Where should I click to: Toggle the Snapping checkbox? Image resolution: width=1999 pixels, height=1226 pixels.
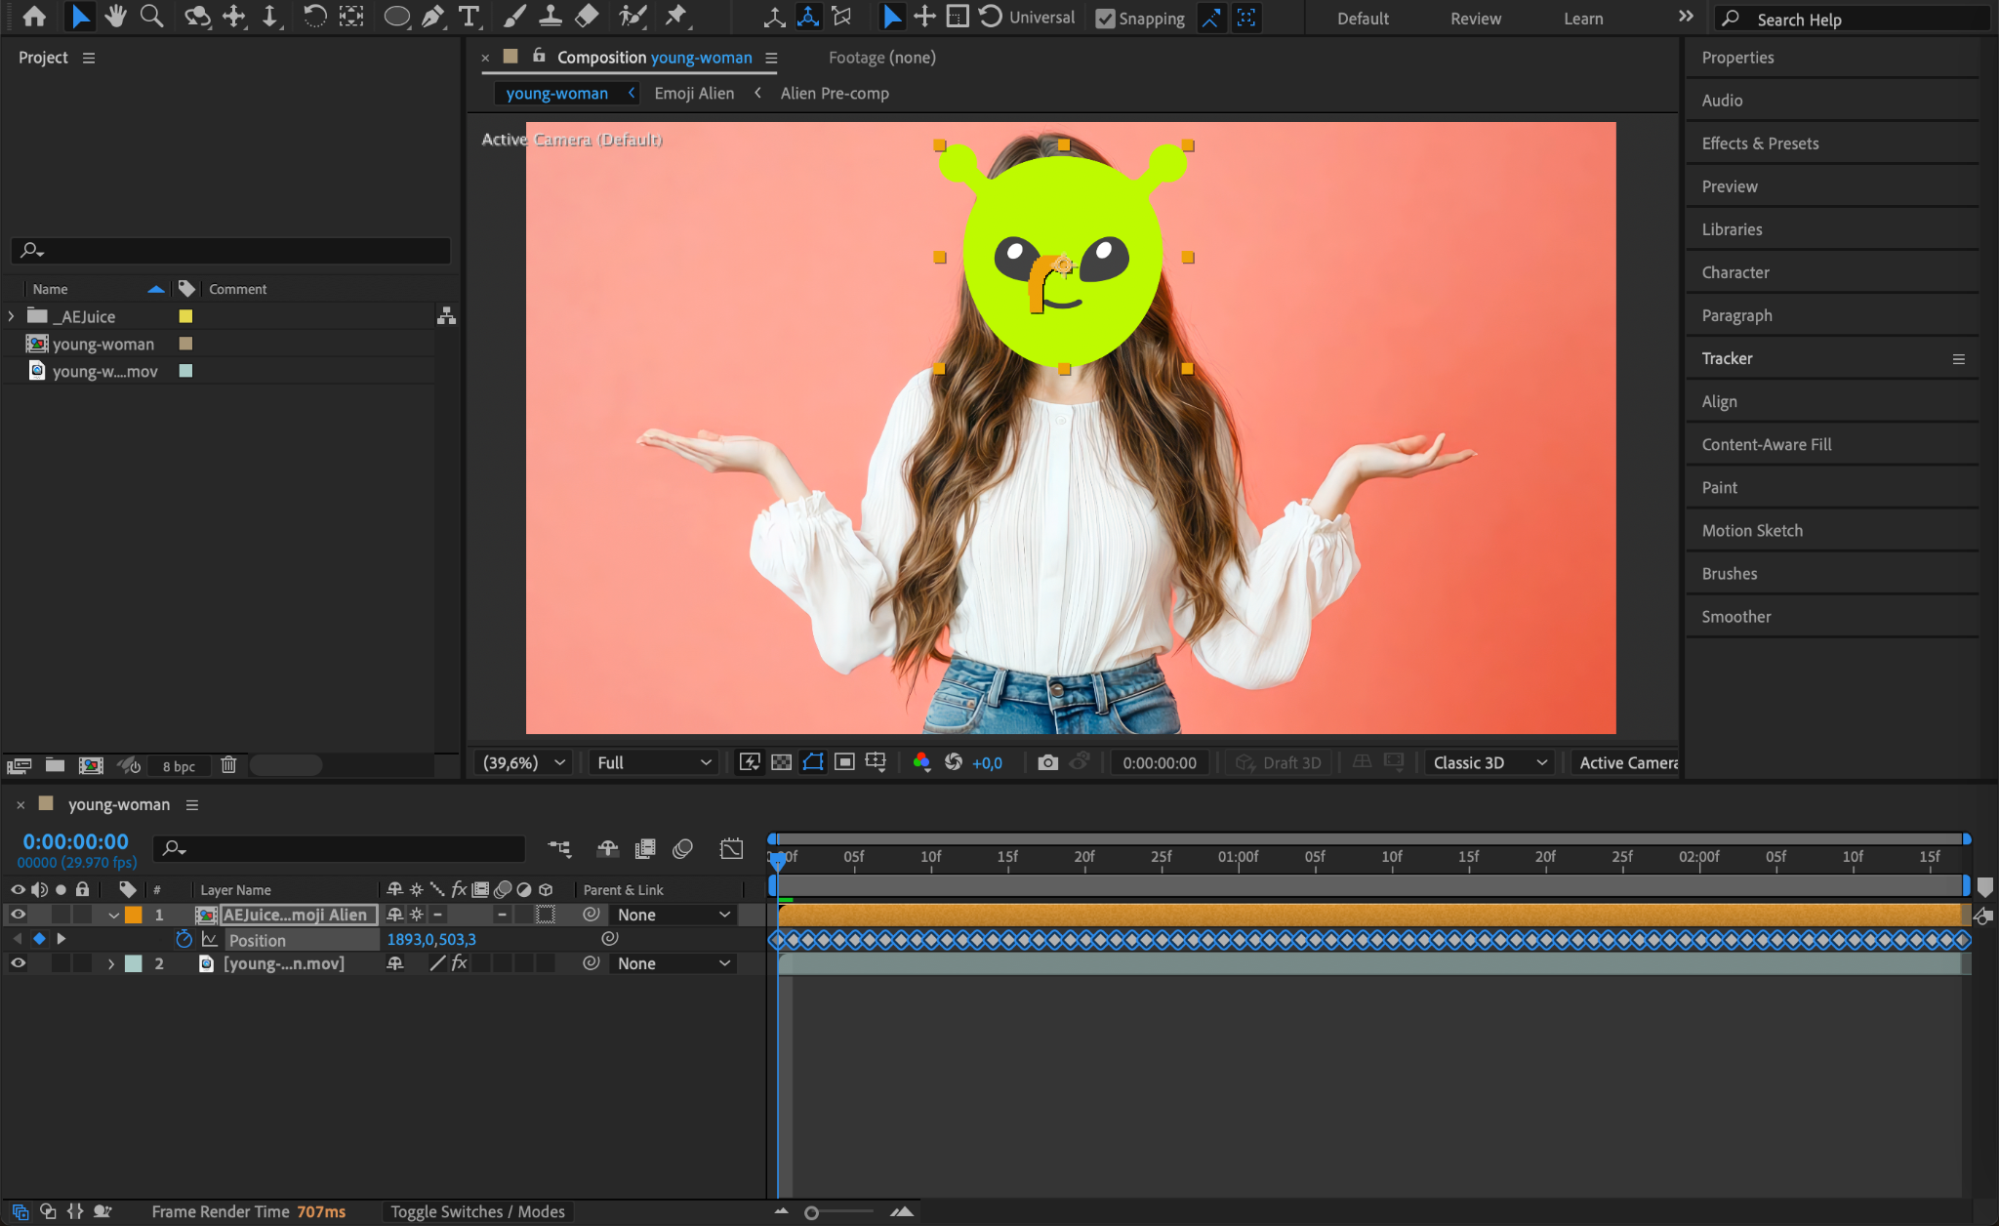pos(1105,18)
